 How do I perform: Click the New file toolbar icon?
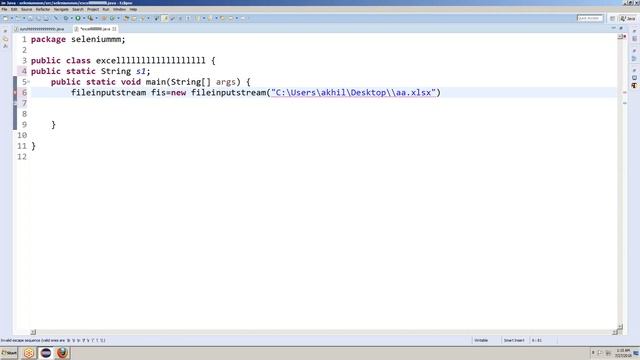[x=6, y=18]
